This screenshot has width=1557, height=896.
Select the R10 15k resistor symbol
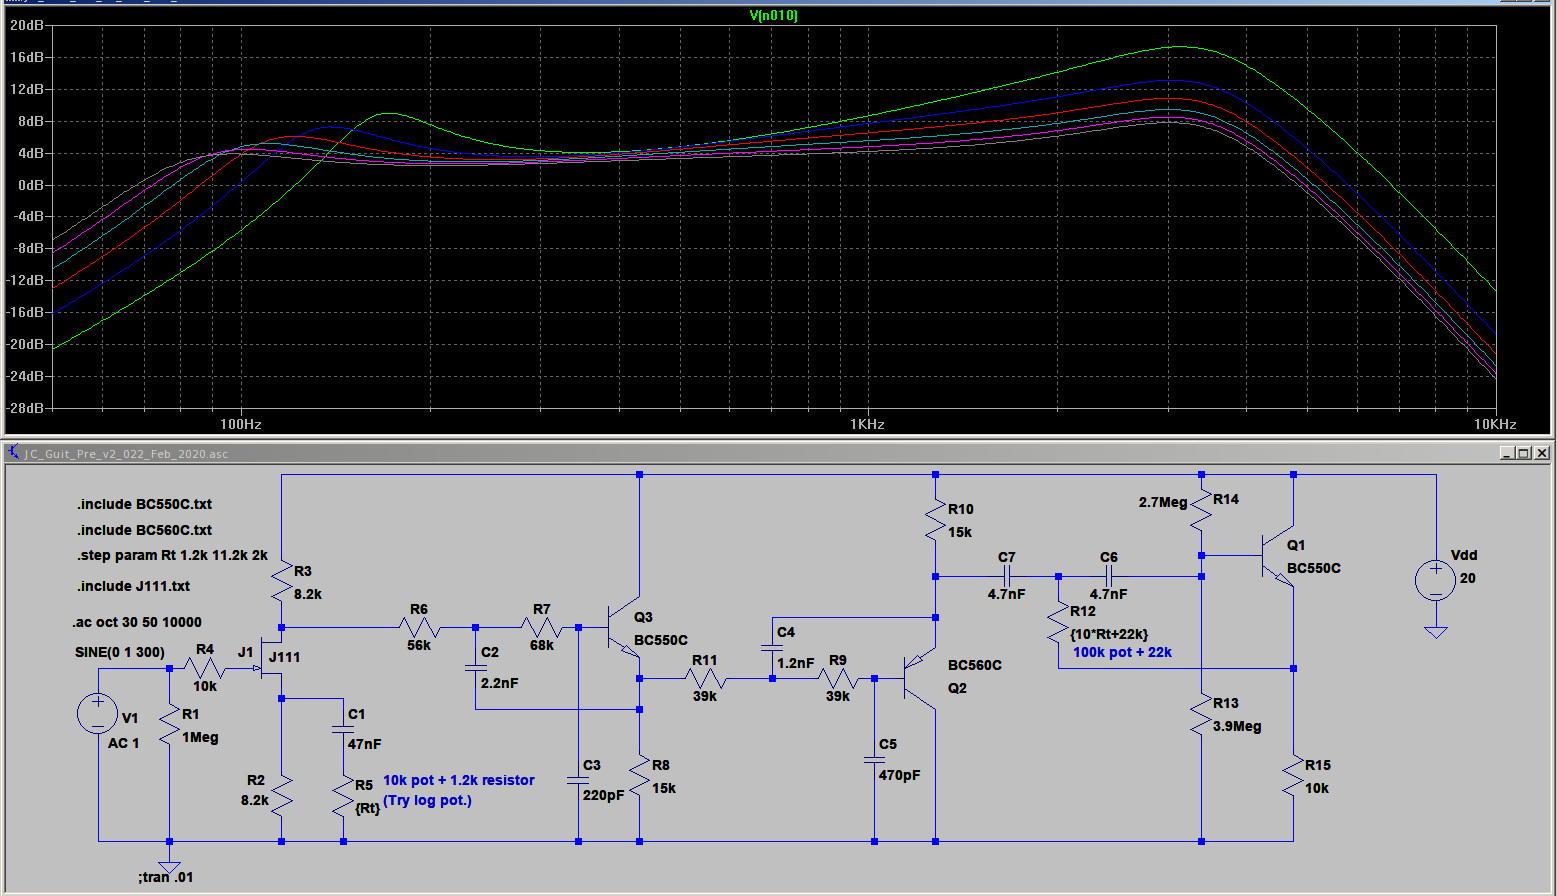935,520
